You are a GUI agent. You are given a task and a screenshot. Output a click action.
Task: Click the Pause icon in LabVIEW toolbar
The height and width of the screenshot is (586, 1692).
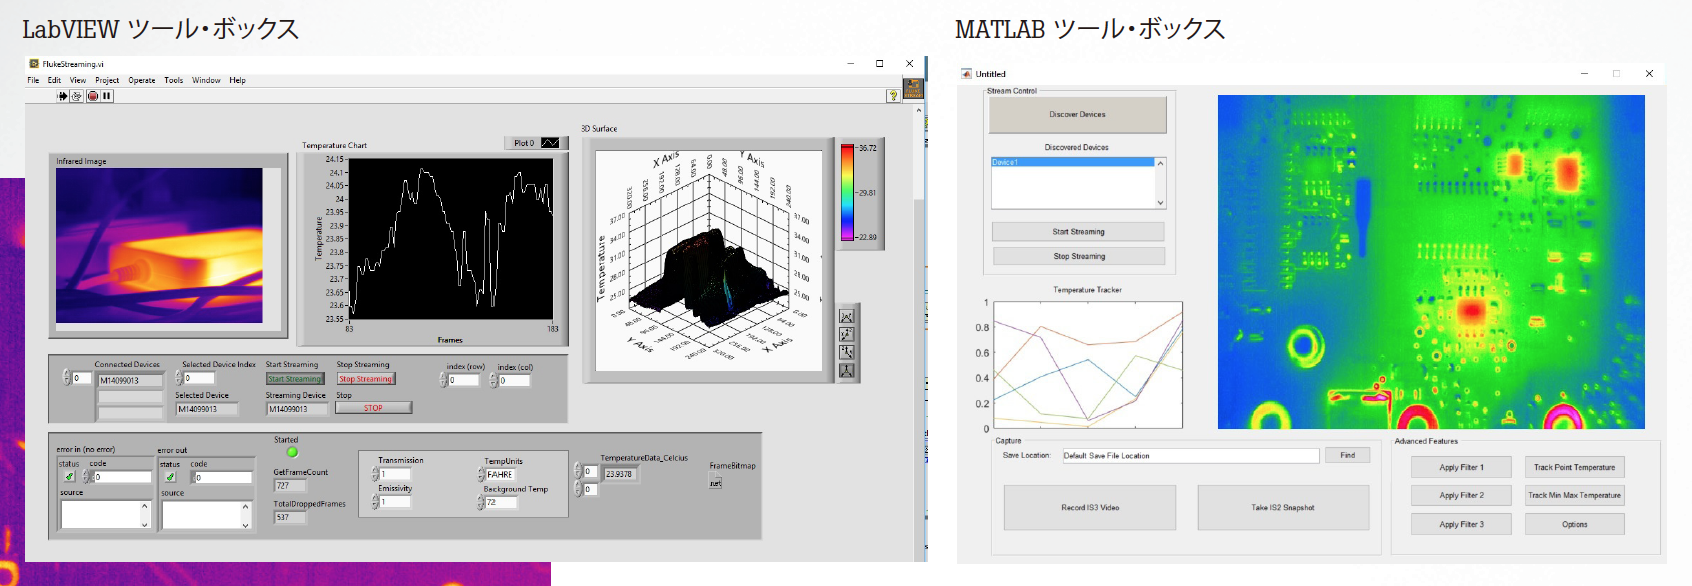(106, 96)
